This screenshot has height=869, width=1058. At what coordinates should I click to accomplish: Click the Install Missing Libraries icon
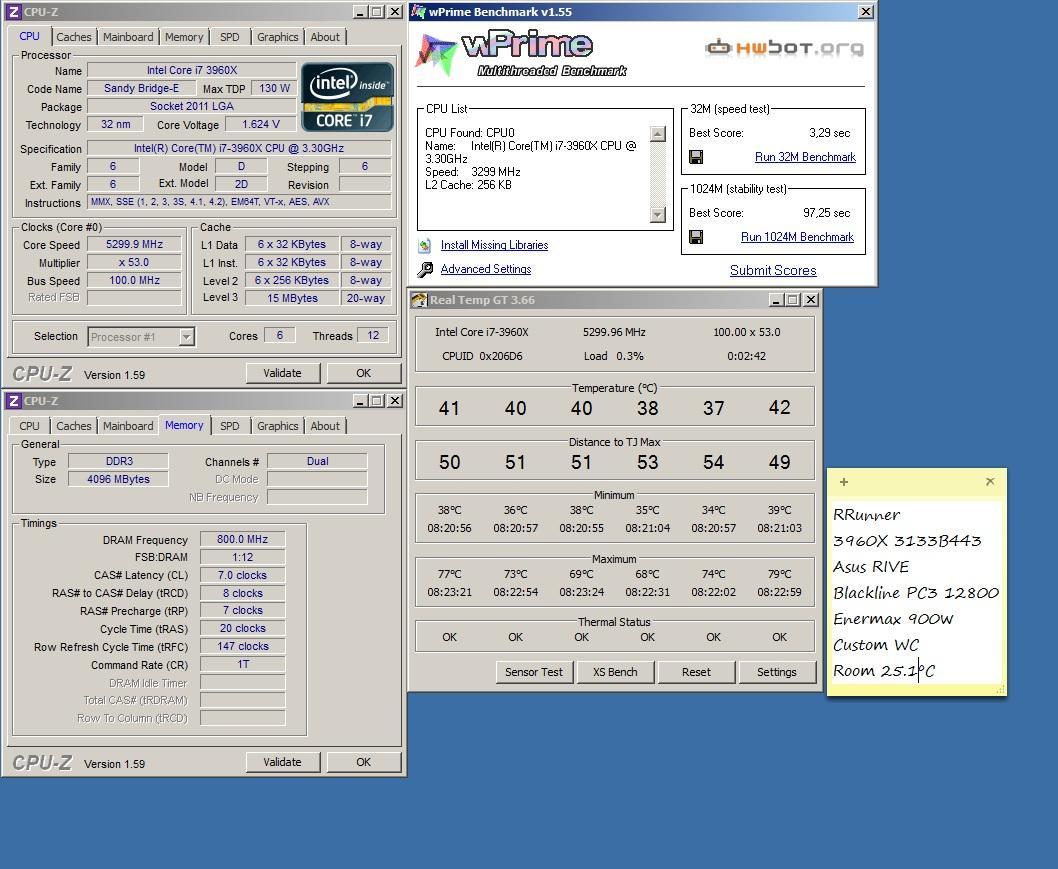click(x=424, y=246)
